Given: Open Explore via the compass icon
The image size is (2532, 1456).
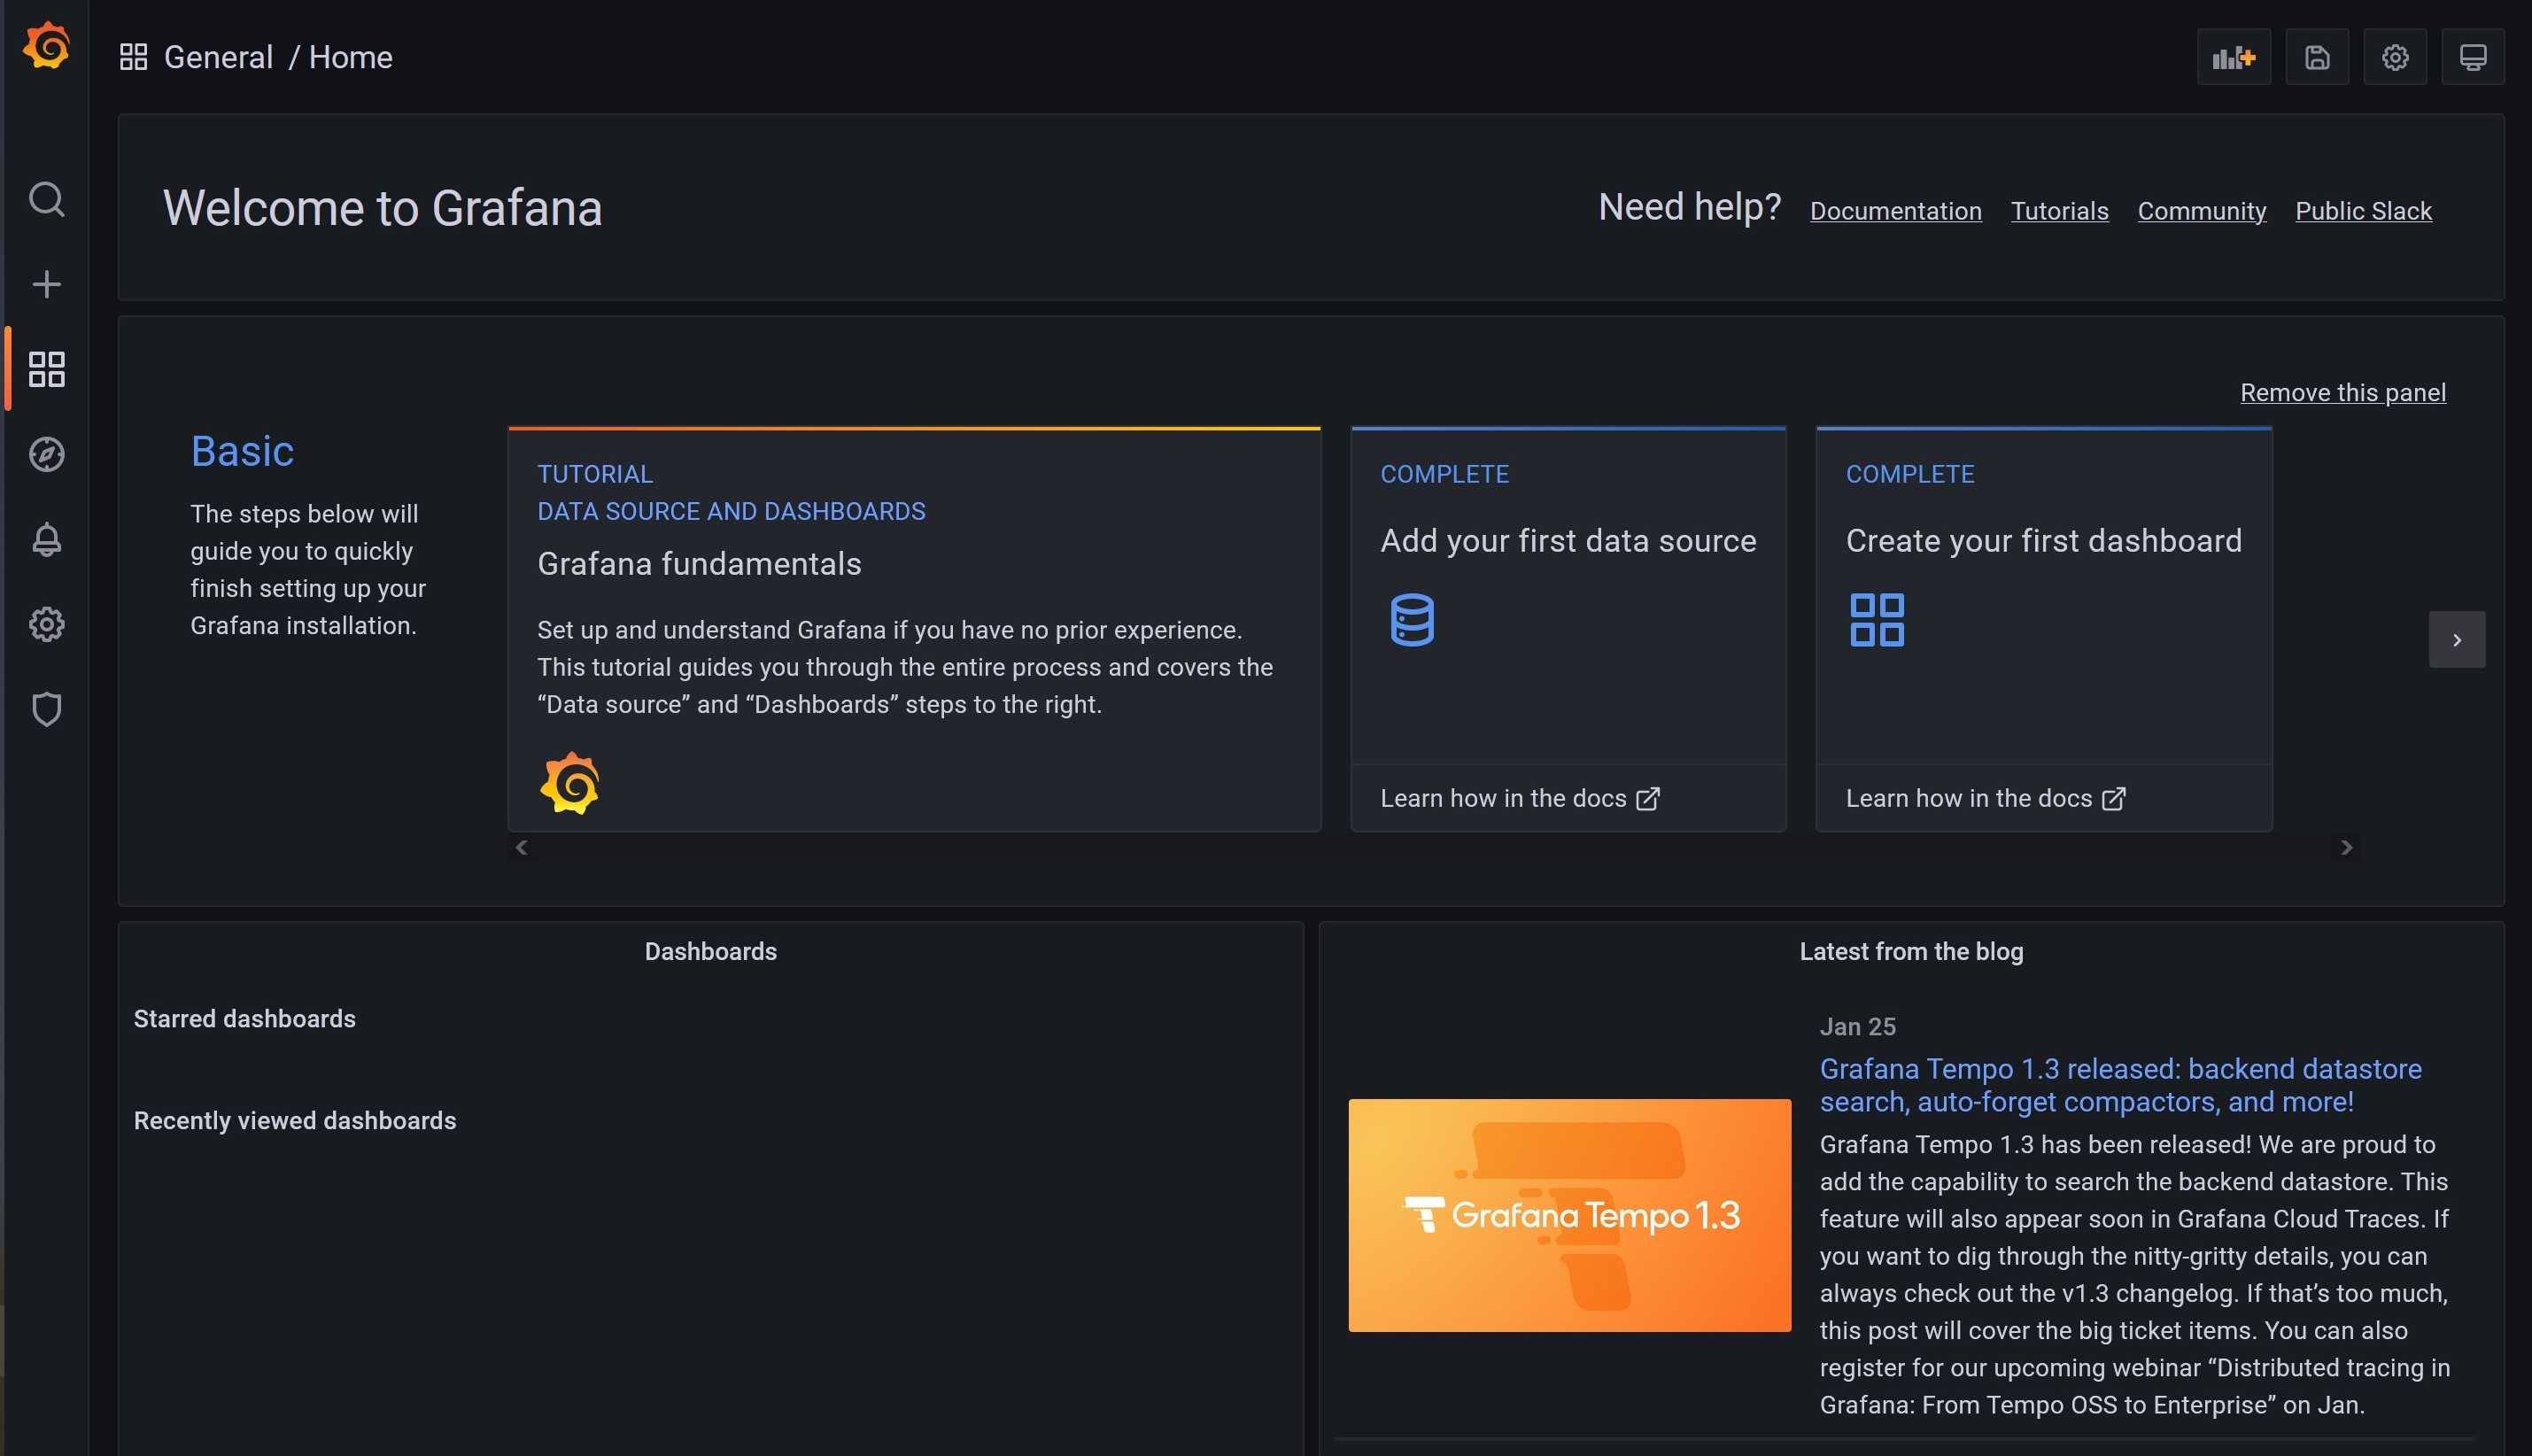Looking at the screenshot, I should tap(46, 454).
